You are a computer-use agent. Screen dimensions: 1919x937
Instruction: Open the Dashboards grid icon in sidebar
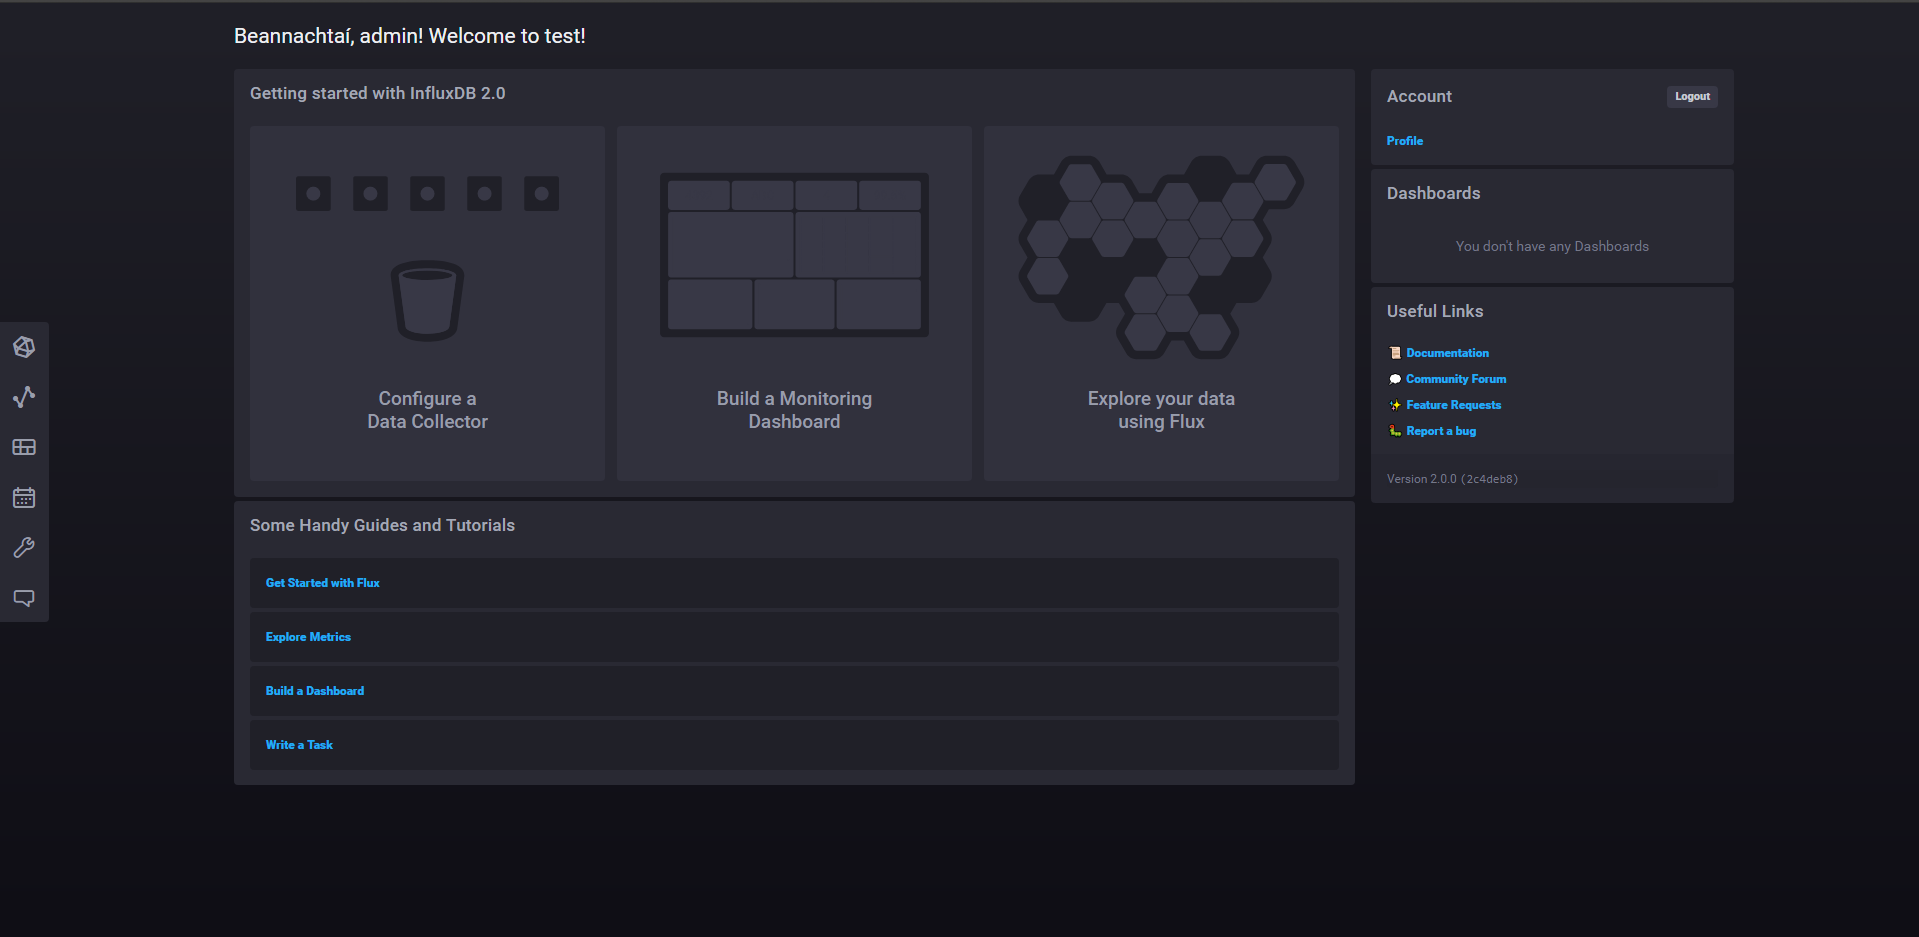(x=24, y=447)
